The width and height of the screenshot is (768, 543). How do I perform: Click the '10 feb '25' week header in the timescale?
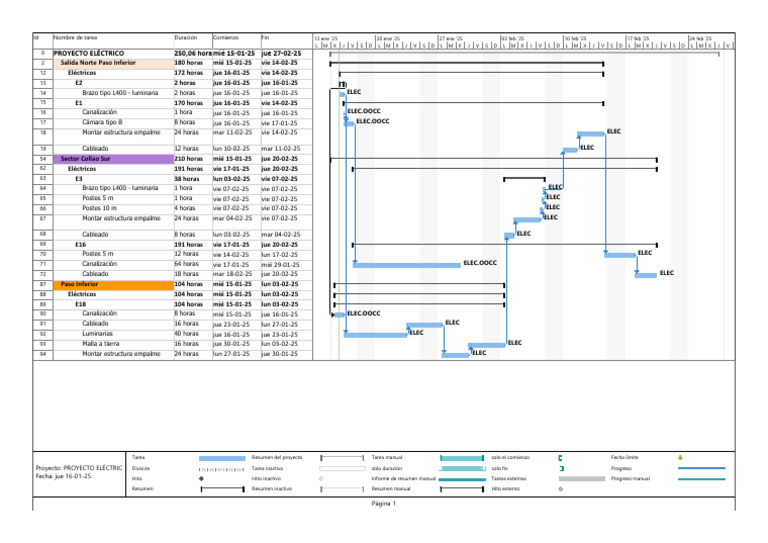coord(576,38)
